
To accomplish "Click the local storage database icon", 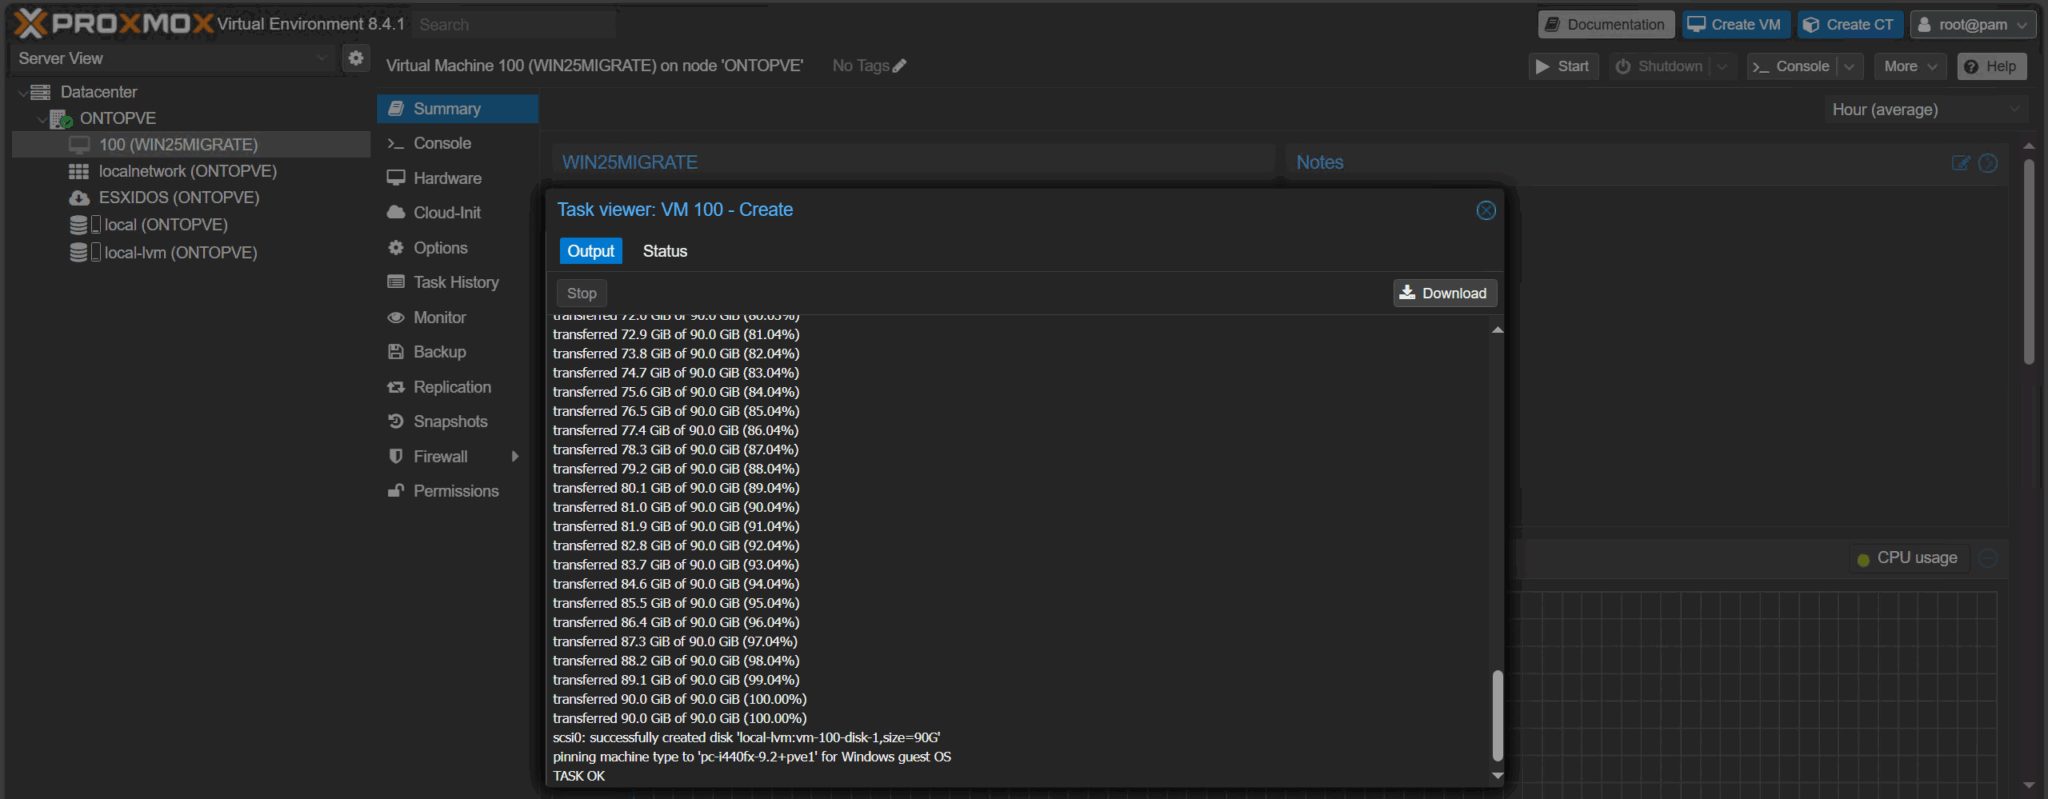I will [x=78, y=225].
